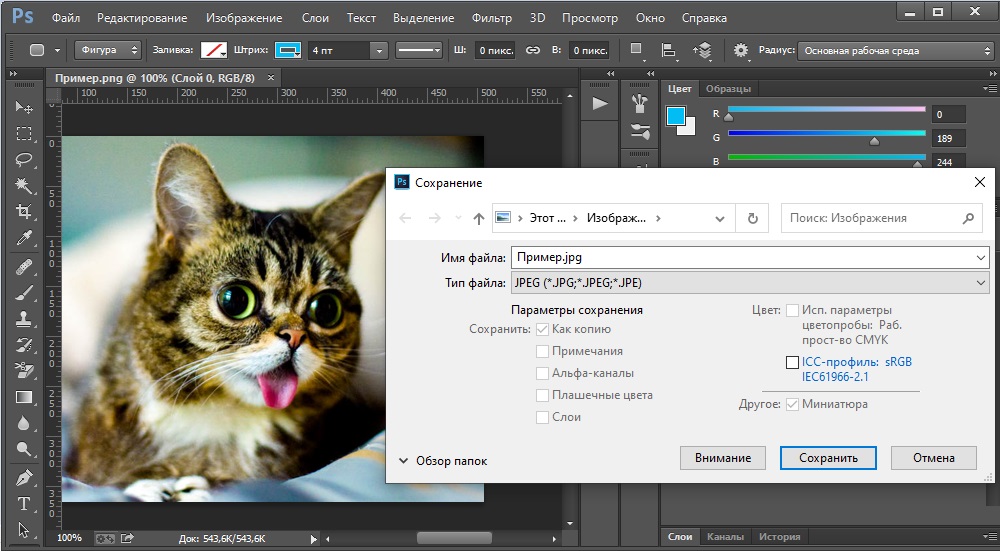Switch to the 'История' tab
This screenshot has width=1000, height=551.
coord(779,536)
